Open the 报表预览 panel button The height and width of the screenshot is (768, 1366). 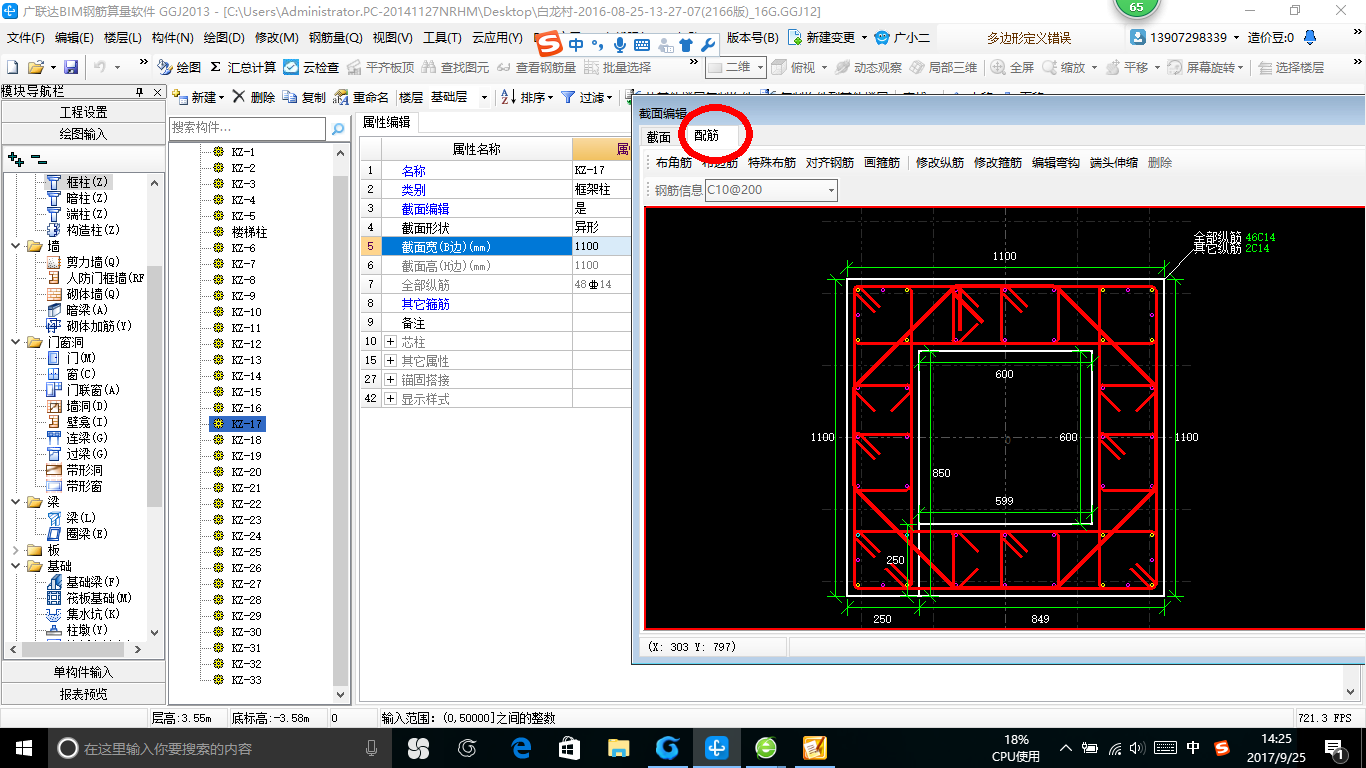click(83, 693)
